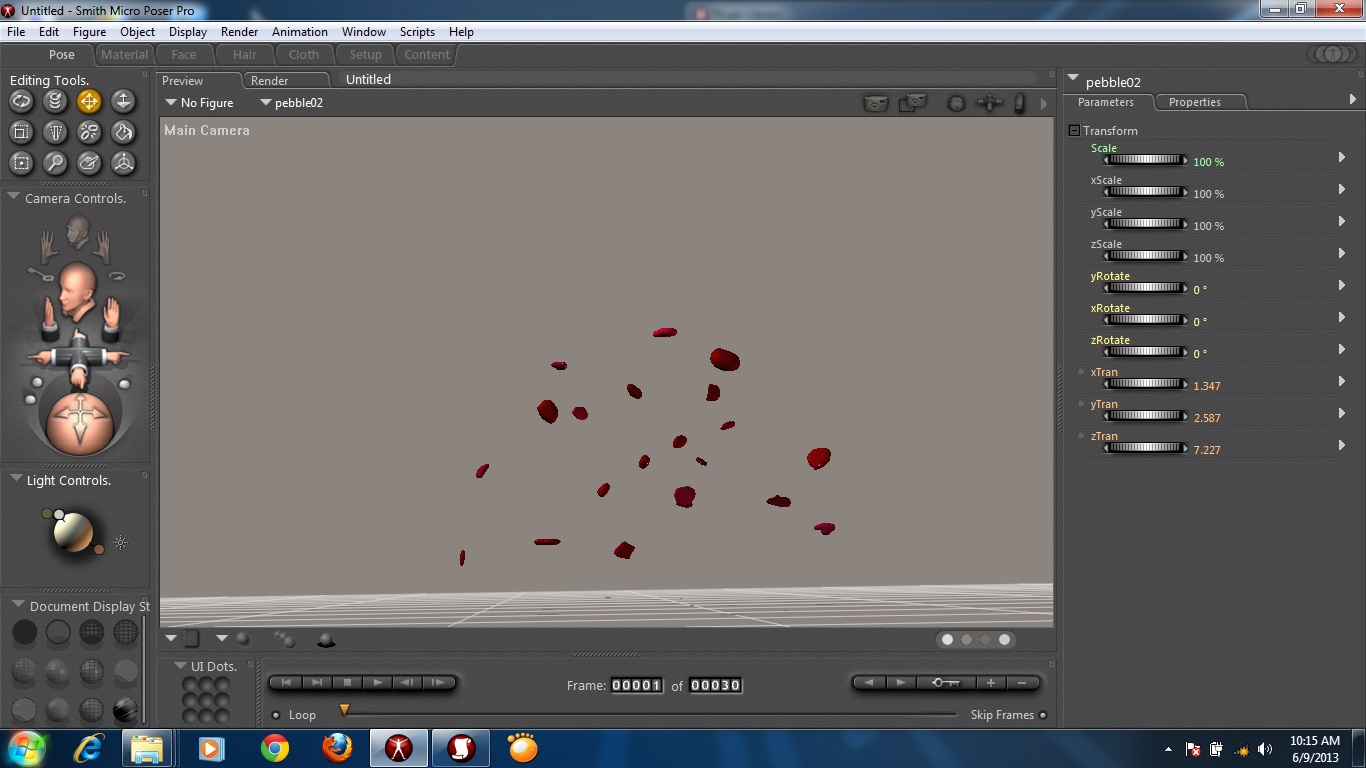This screenshot has width=1366, height=768.
Task: Open the Properties tab
Action: tap(1194, 102)
